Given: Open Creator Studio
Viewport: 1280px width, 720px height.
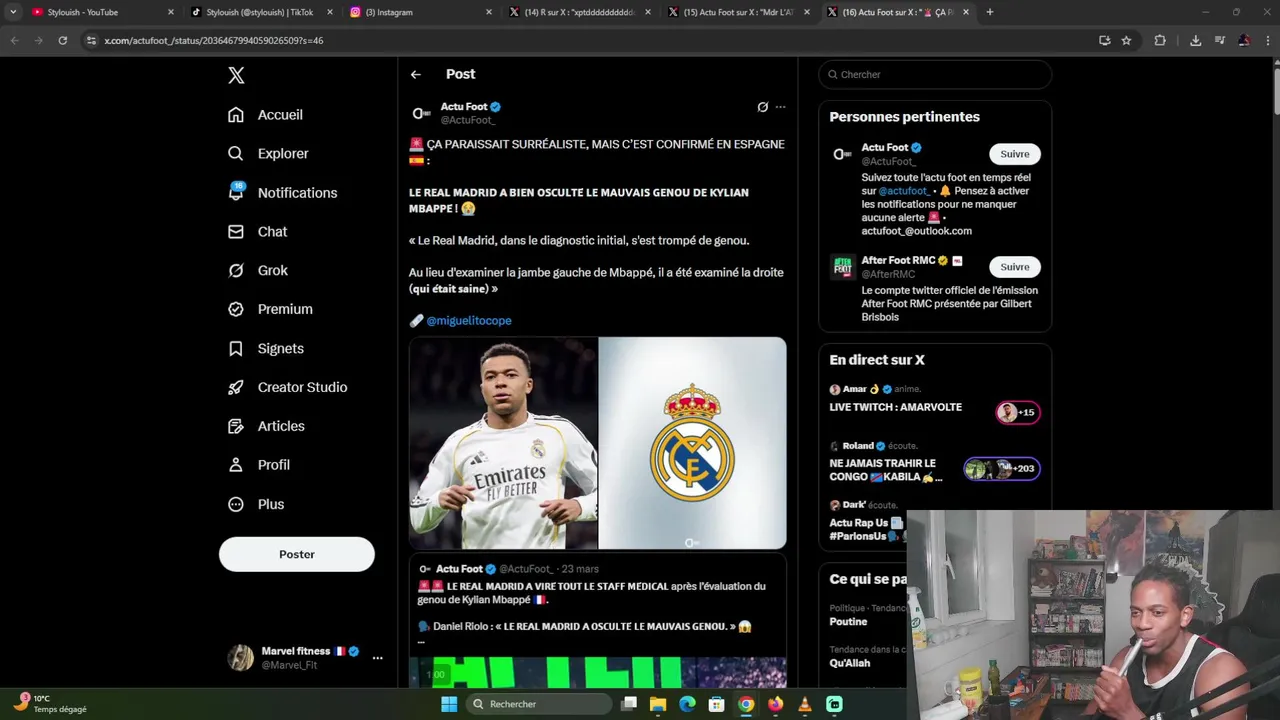Looking at the screenshot, I should [x=287, y=387].
